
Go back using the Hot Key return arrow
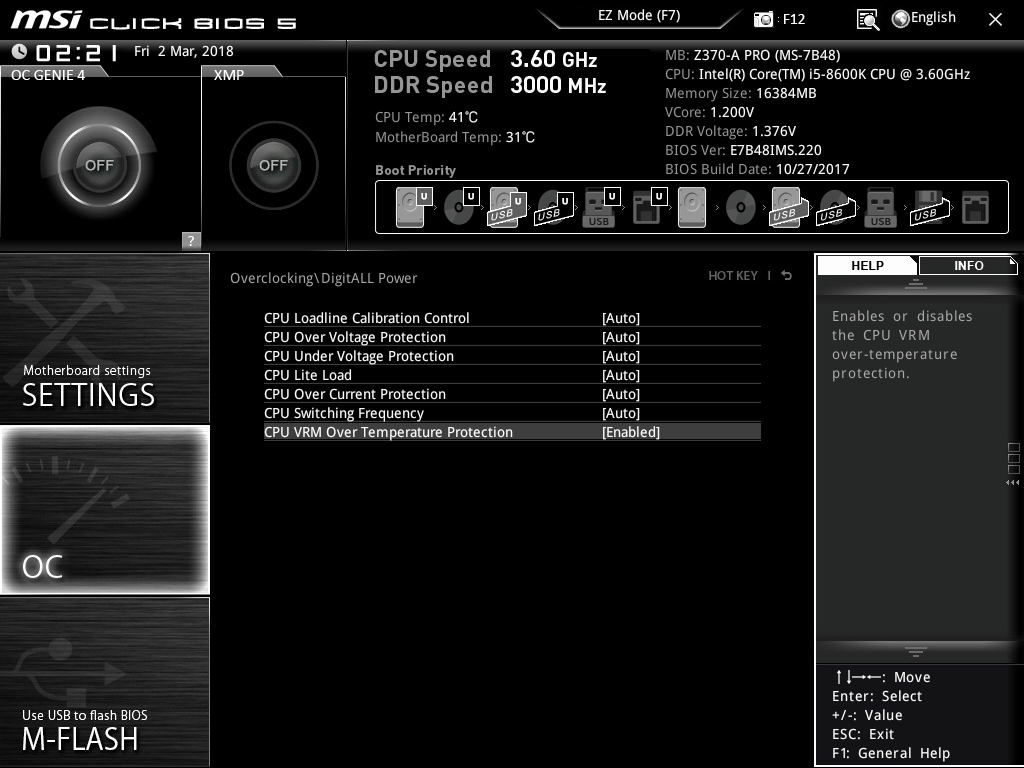pyautogui.click(x=787, y=276)
